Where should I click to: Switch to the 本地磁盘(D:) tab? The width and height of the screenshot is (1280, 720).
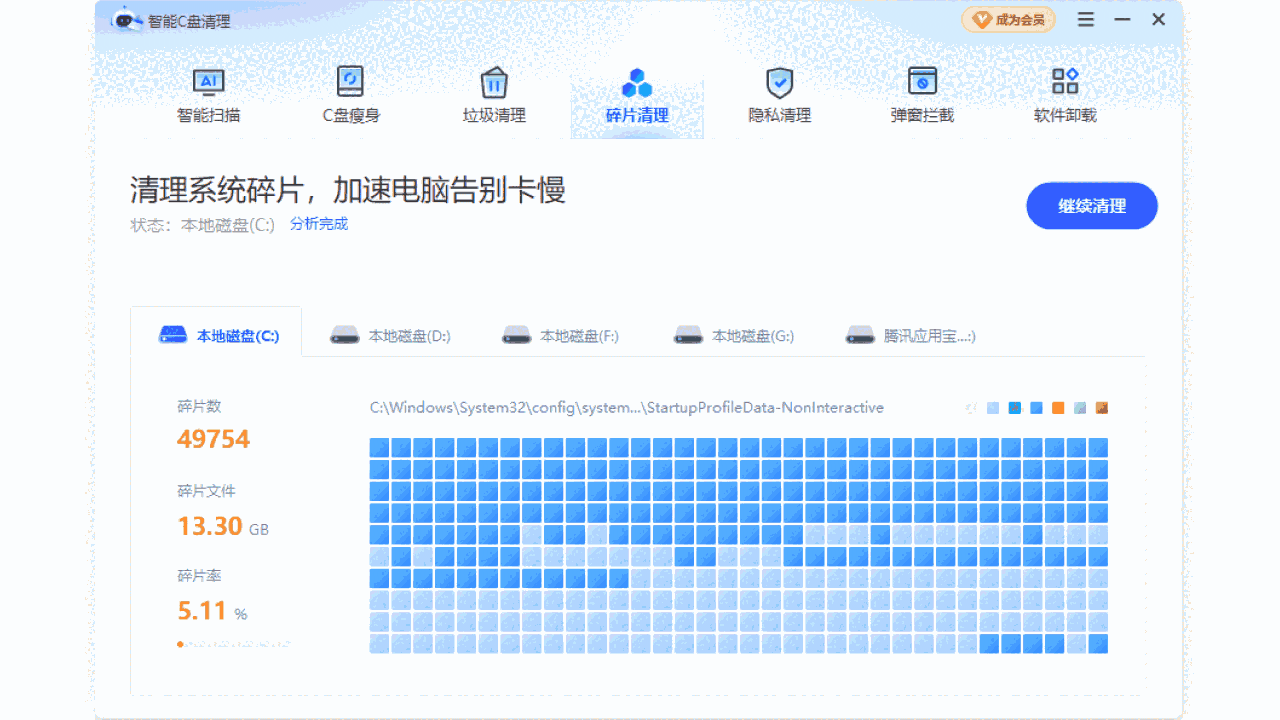[390, 336]
